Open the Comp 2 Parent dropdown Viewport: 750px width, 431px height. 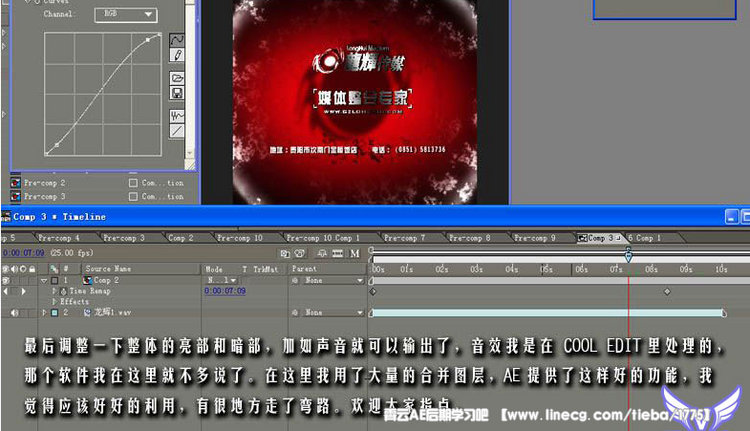point(333,280)
